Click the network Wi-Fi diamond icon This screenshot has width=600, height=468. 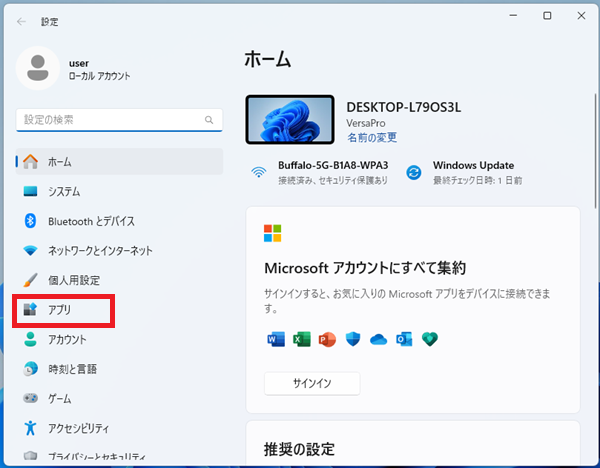(31, 251)
